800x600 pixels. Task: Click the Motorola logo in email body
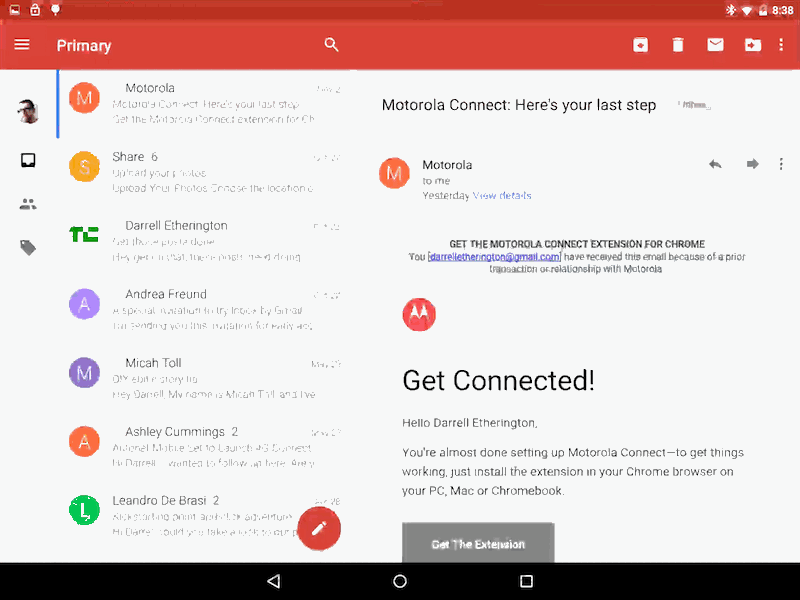[419, 314]
